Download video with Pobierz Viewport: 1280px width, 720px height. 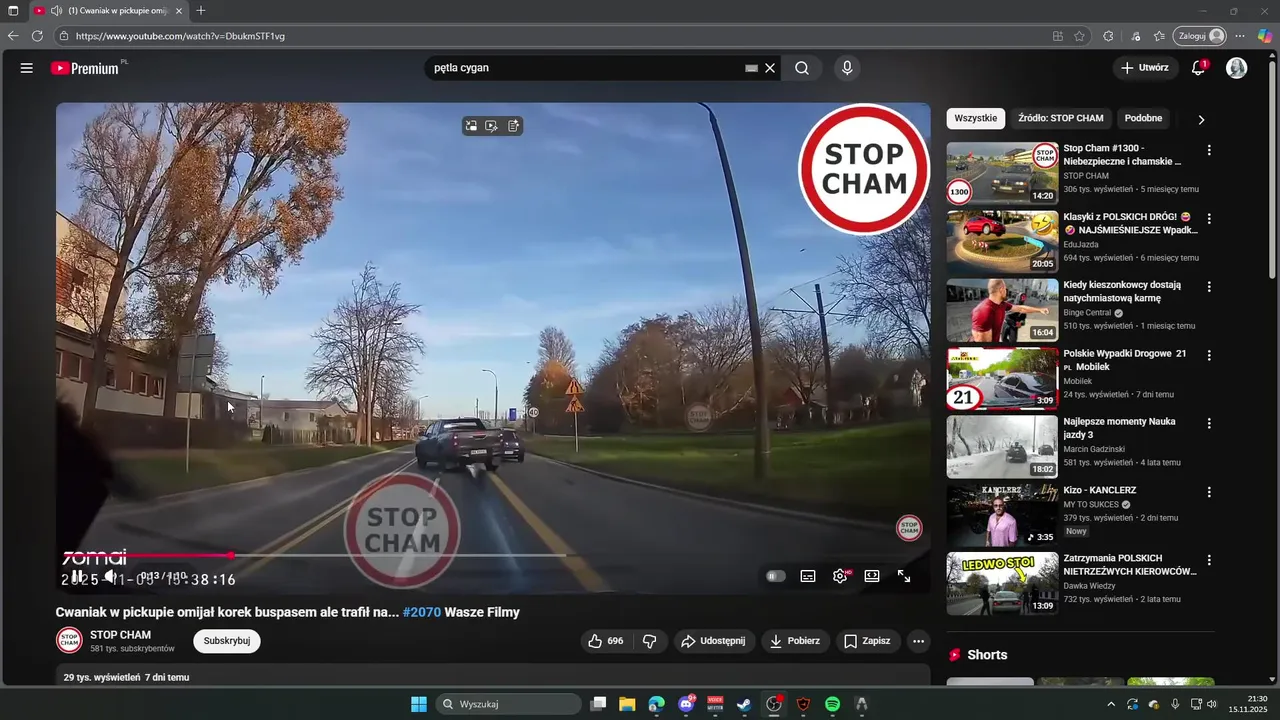pyautogui.click(x=795, y=641)
